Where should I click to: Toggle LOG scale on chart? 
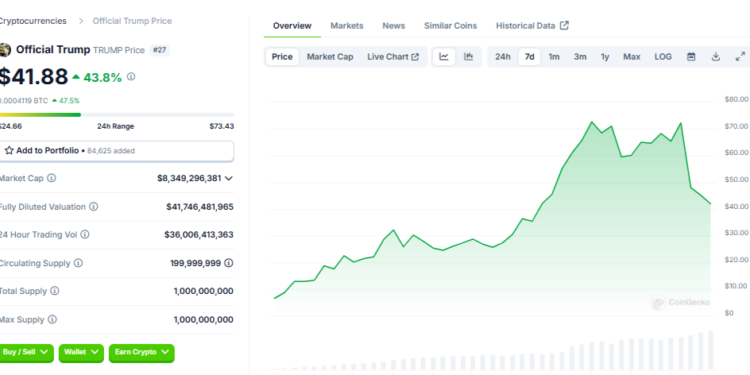pyautogui.click(x=663, y=56)
